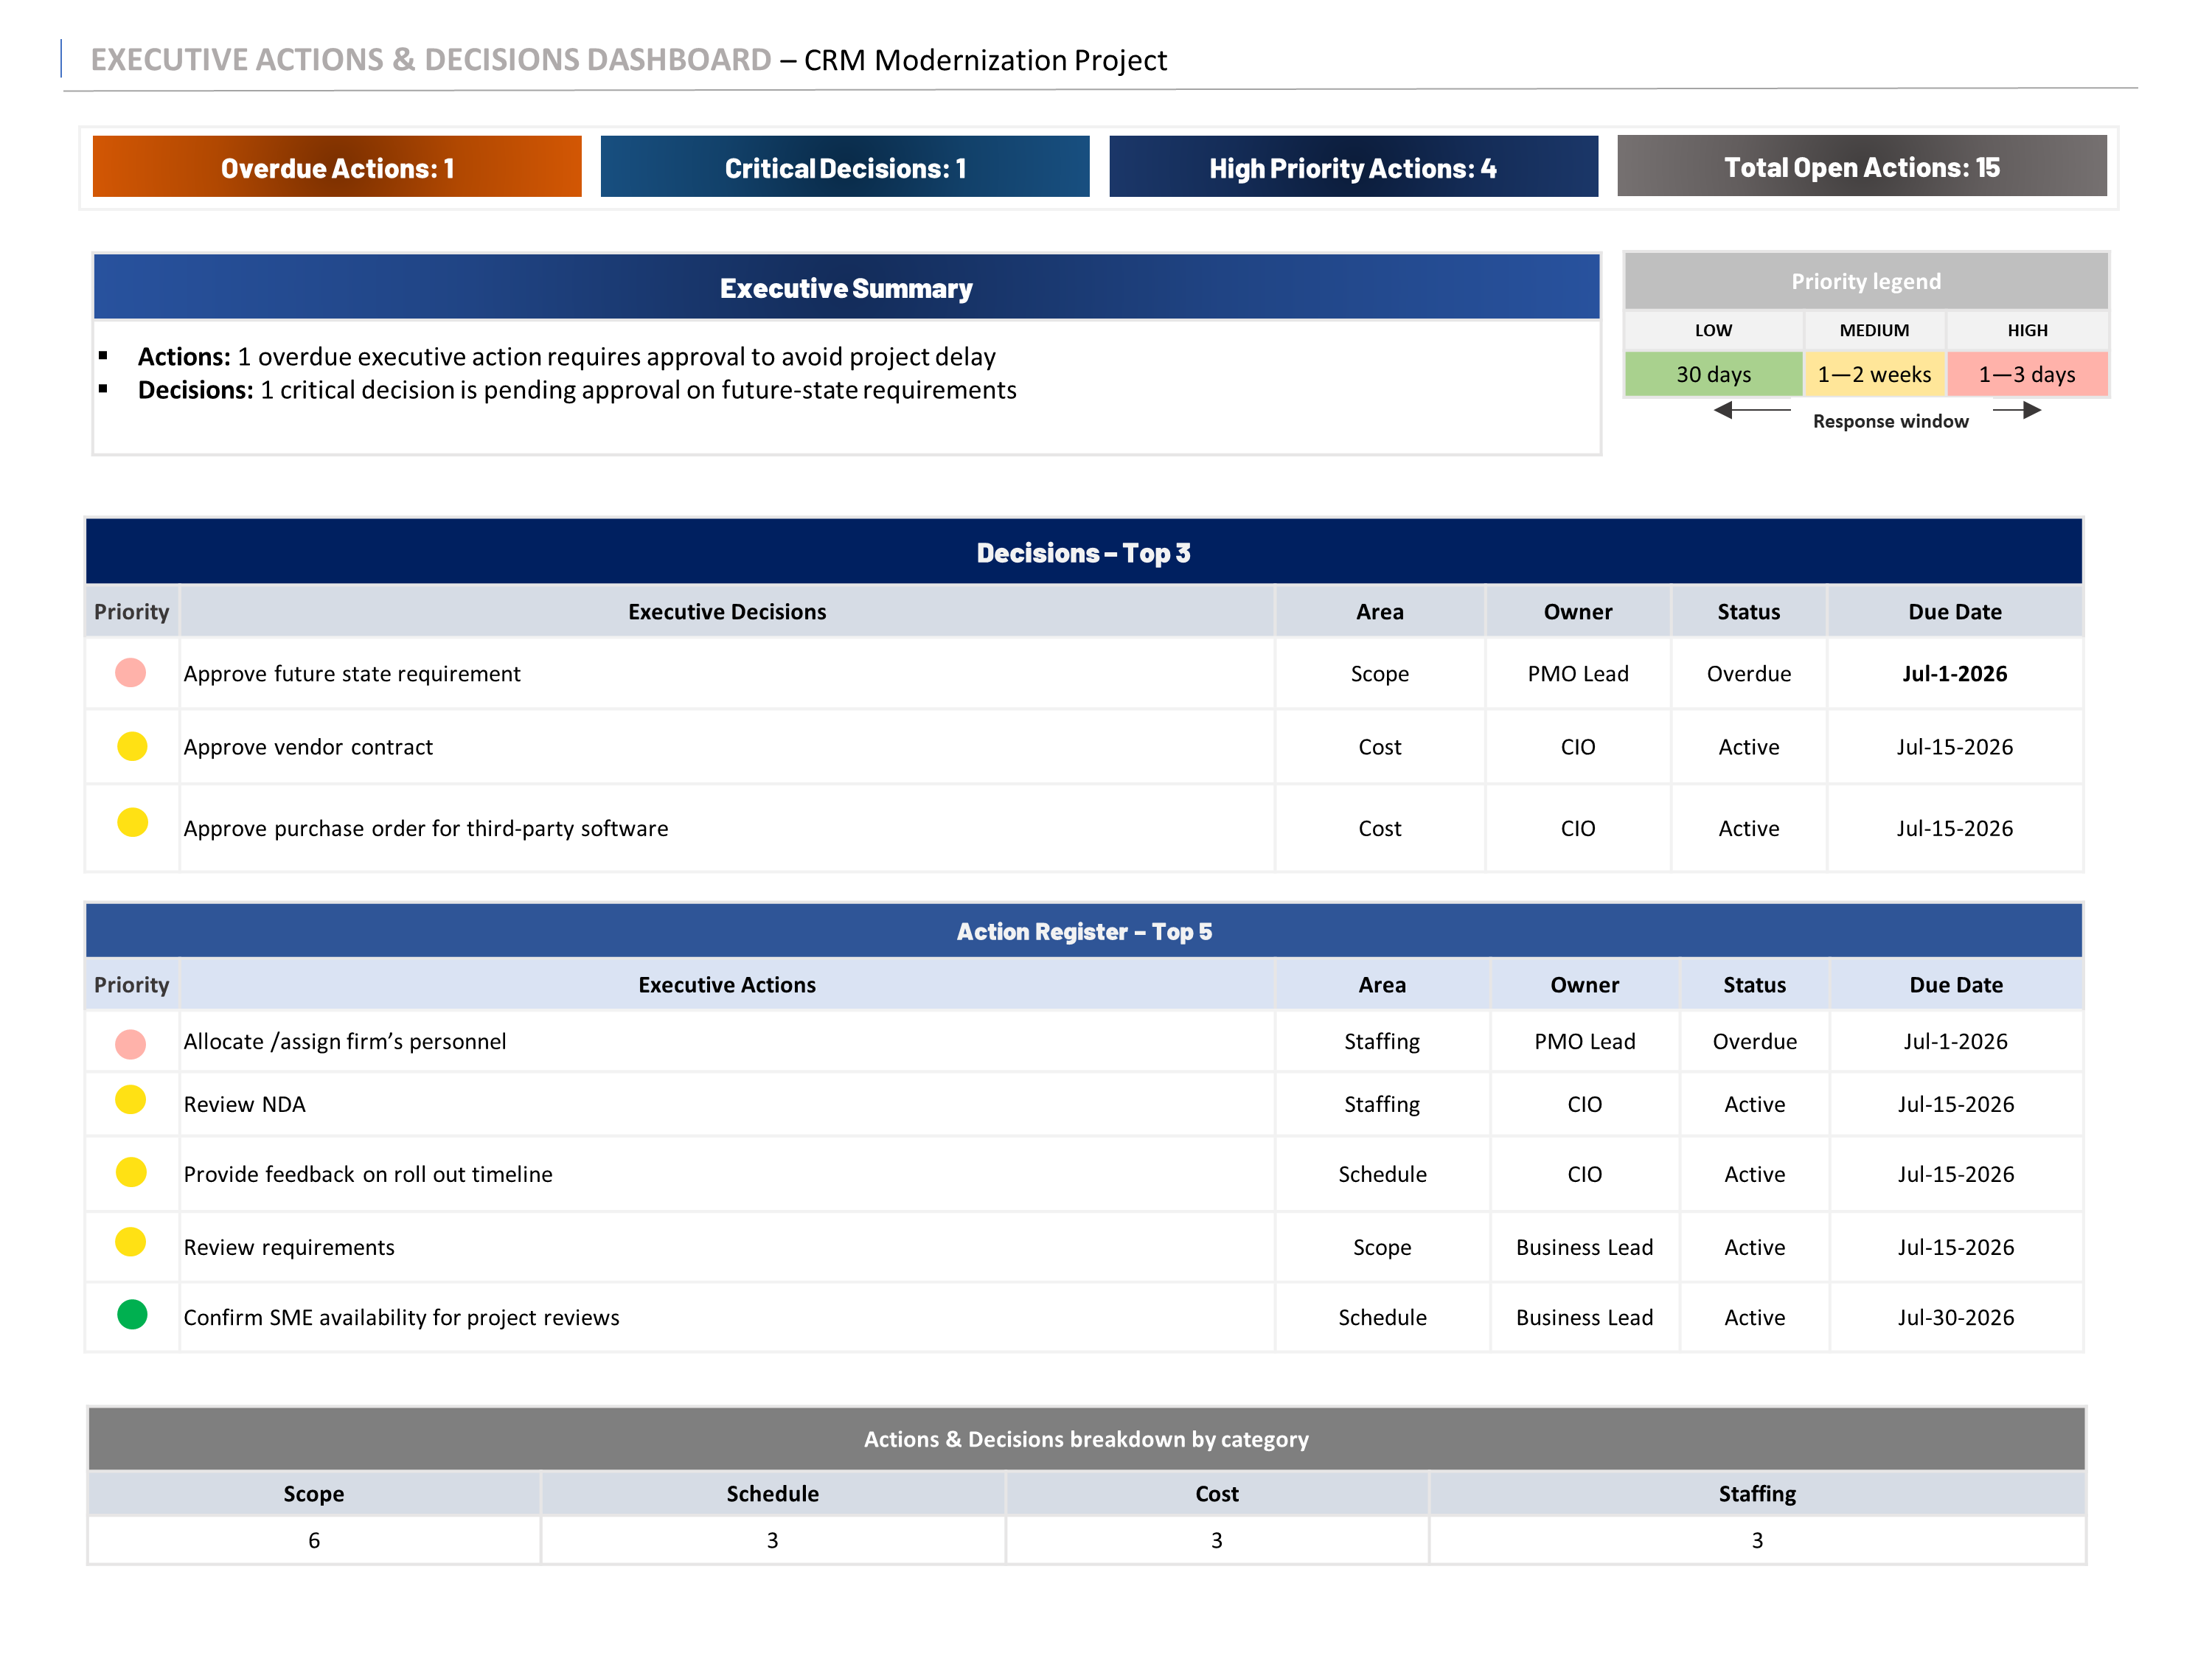Click yellow priority dot for Review requirements
The height and width of the screenshot is (1659, 2212).
131,1242
